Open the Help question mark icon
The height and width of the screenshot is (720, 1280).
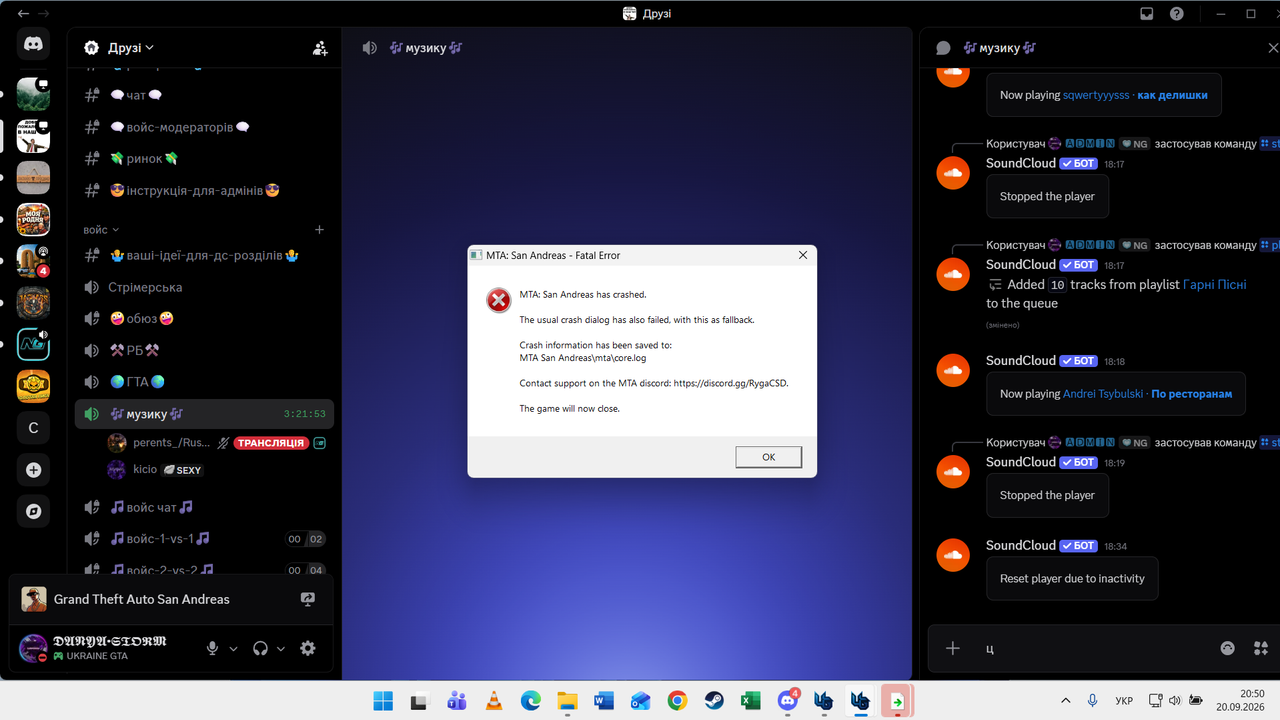1177,14
